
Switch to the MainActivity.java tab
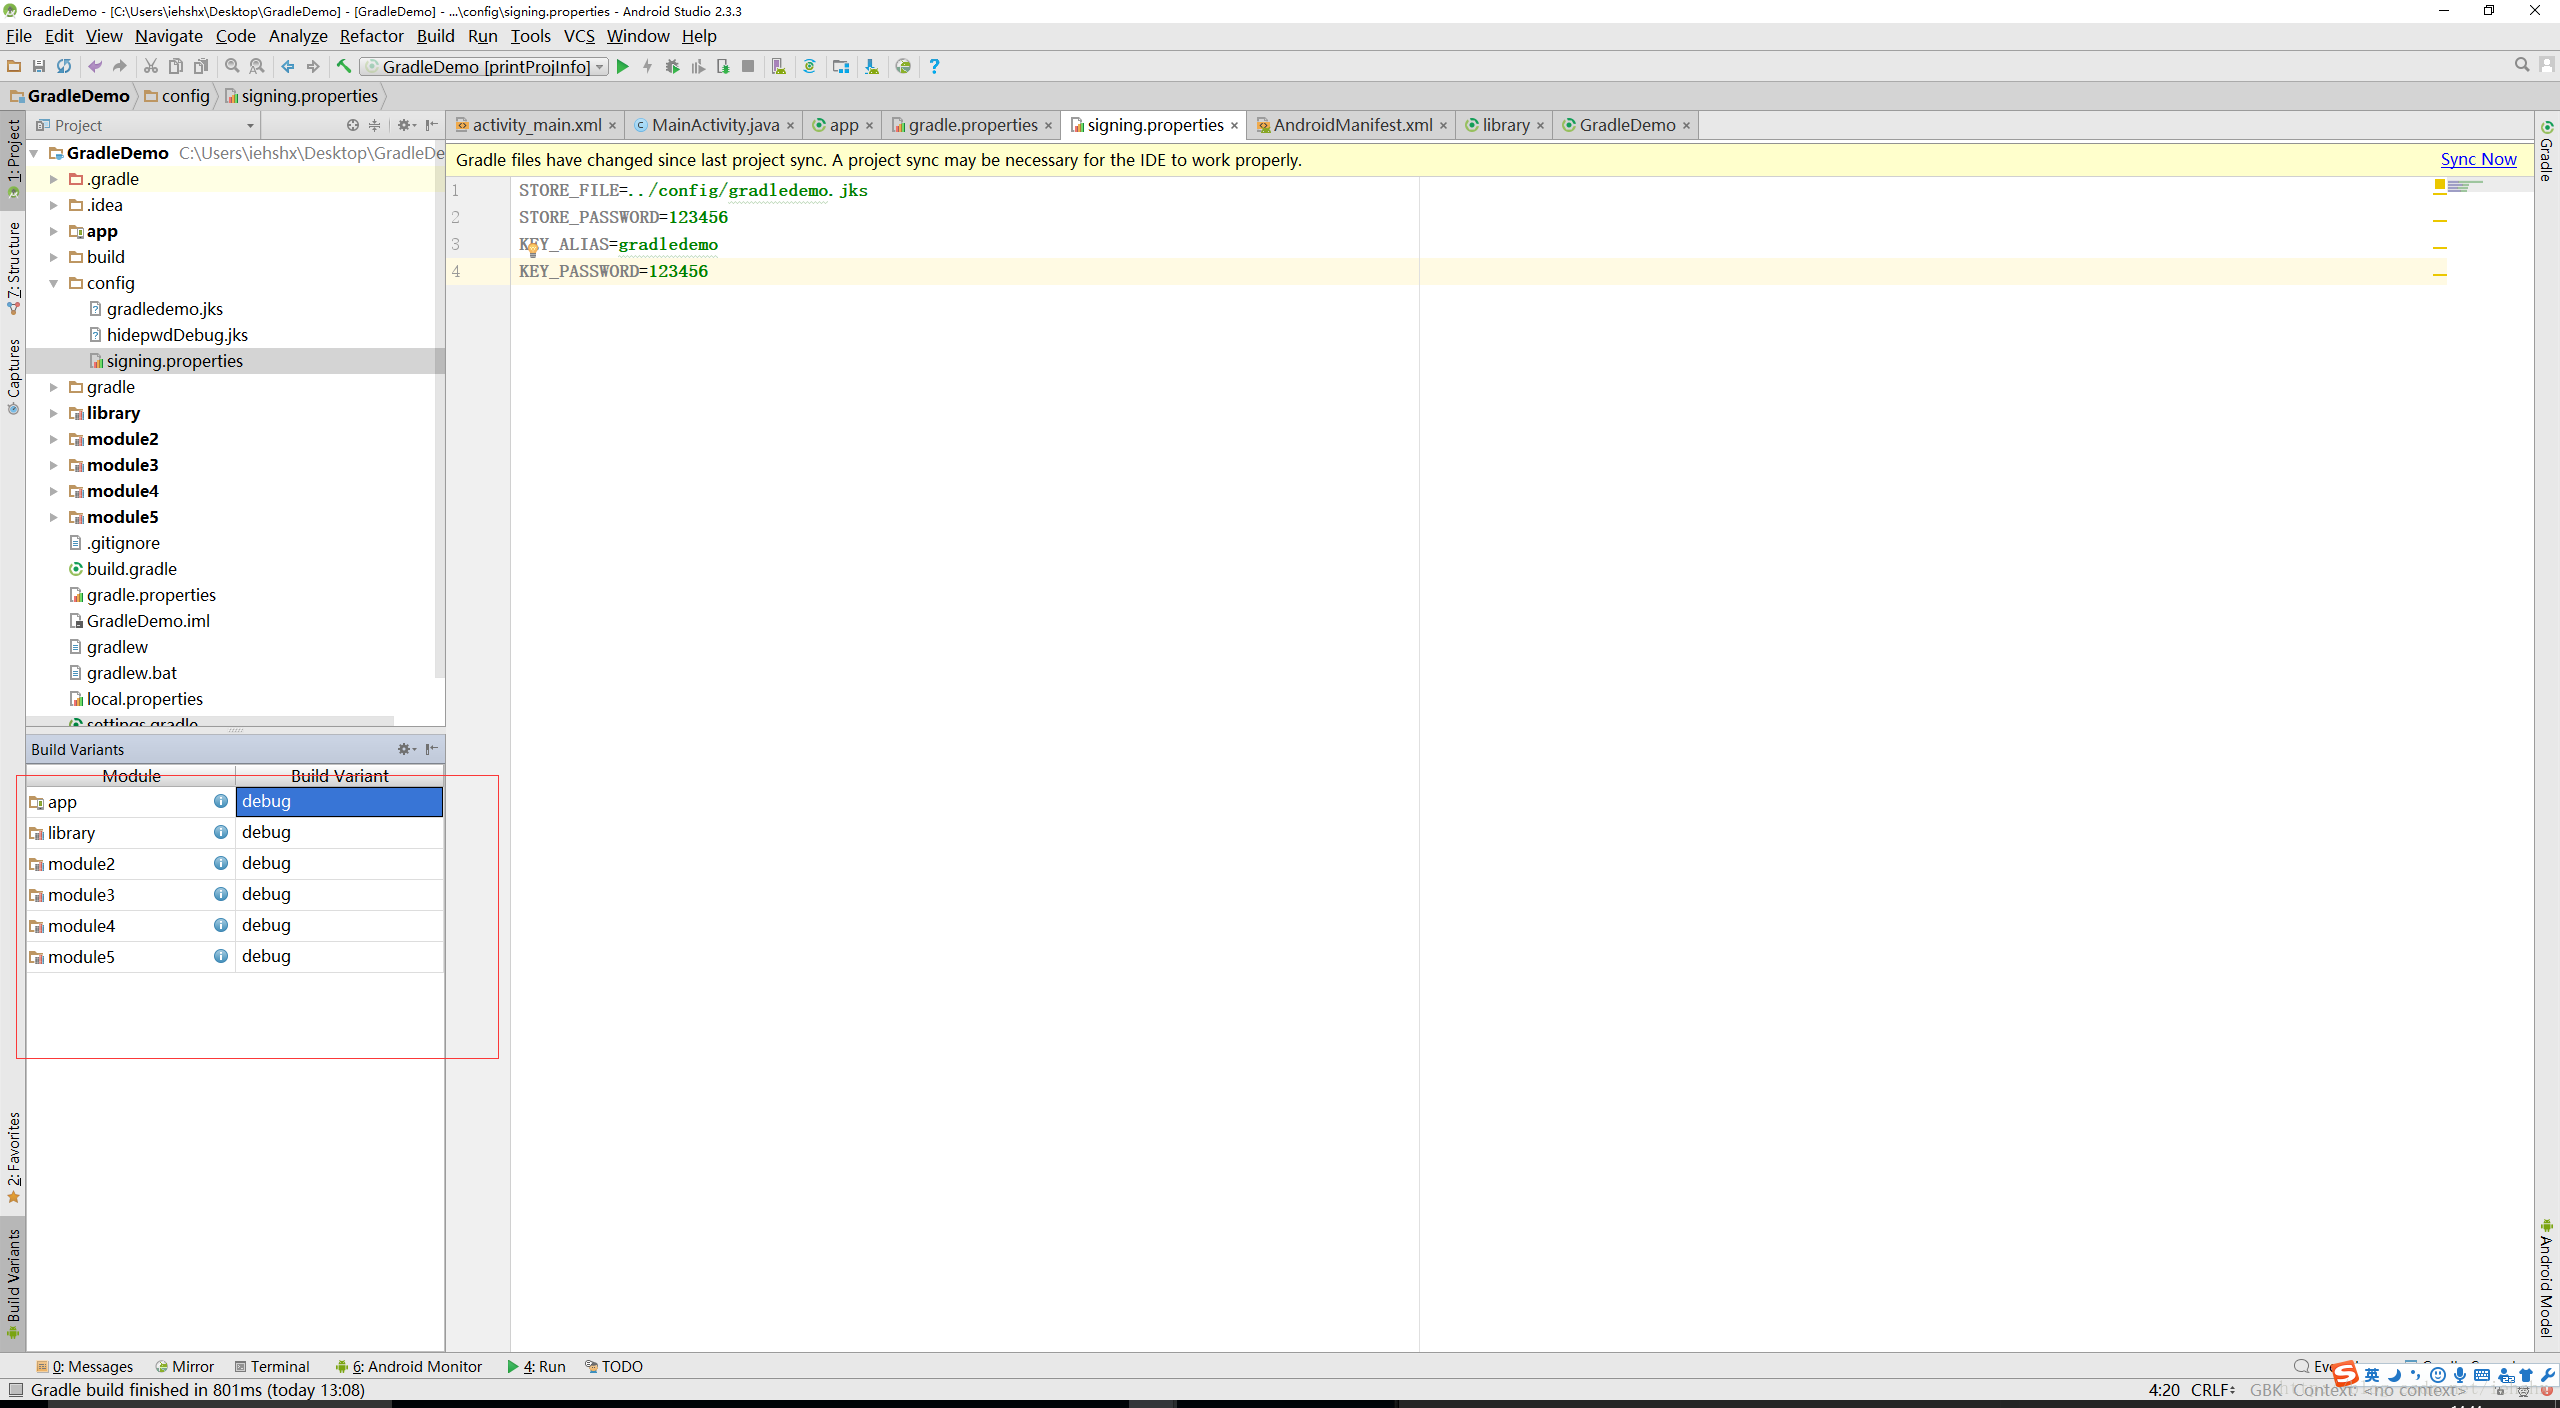coord(715,125)
